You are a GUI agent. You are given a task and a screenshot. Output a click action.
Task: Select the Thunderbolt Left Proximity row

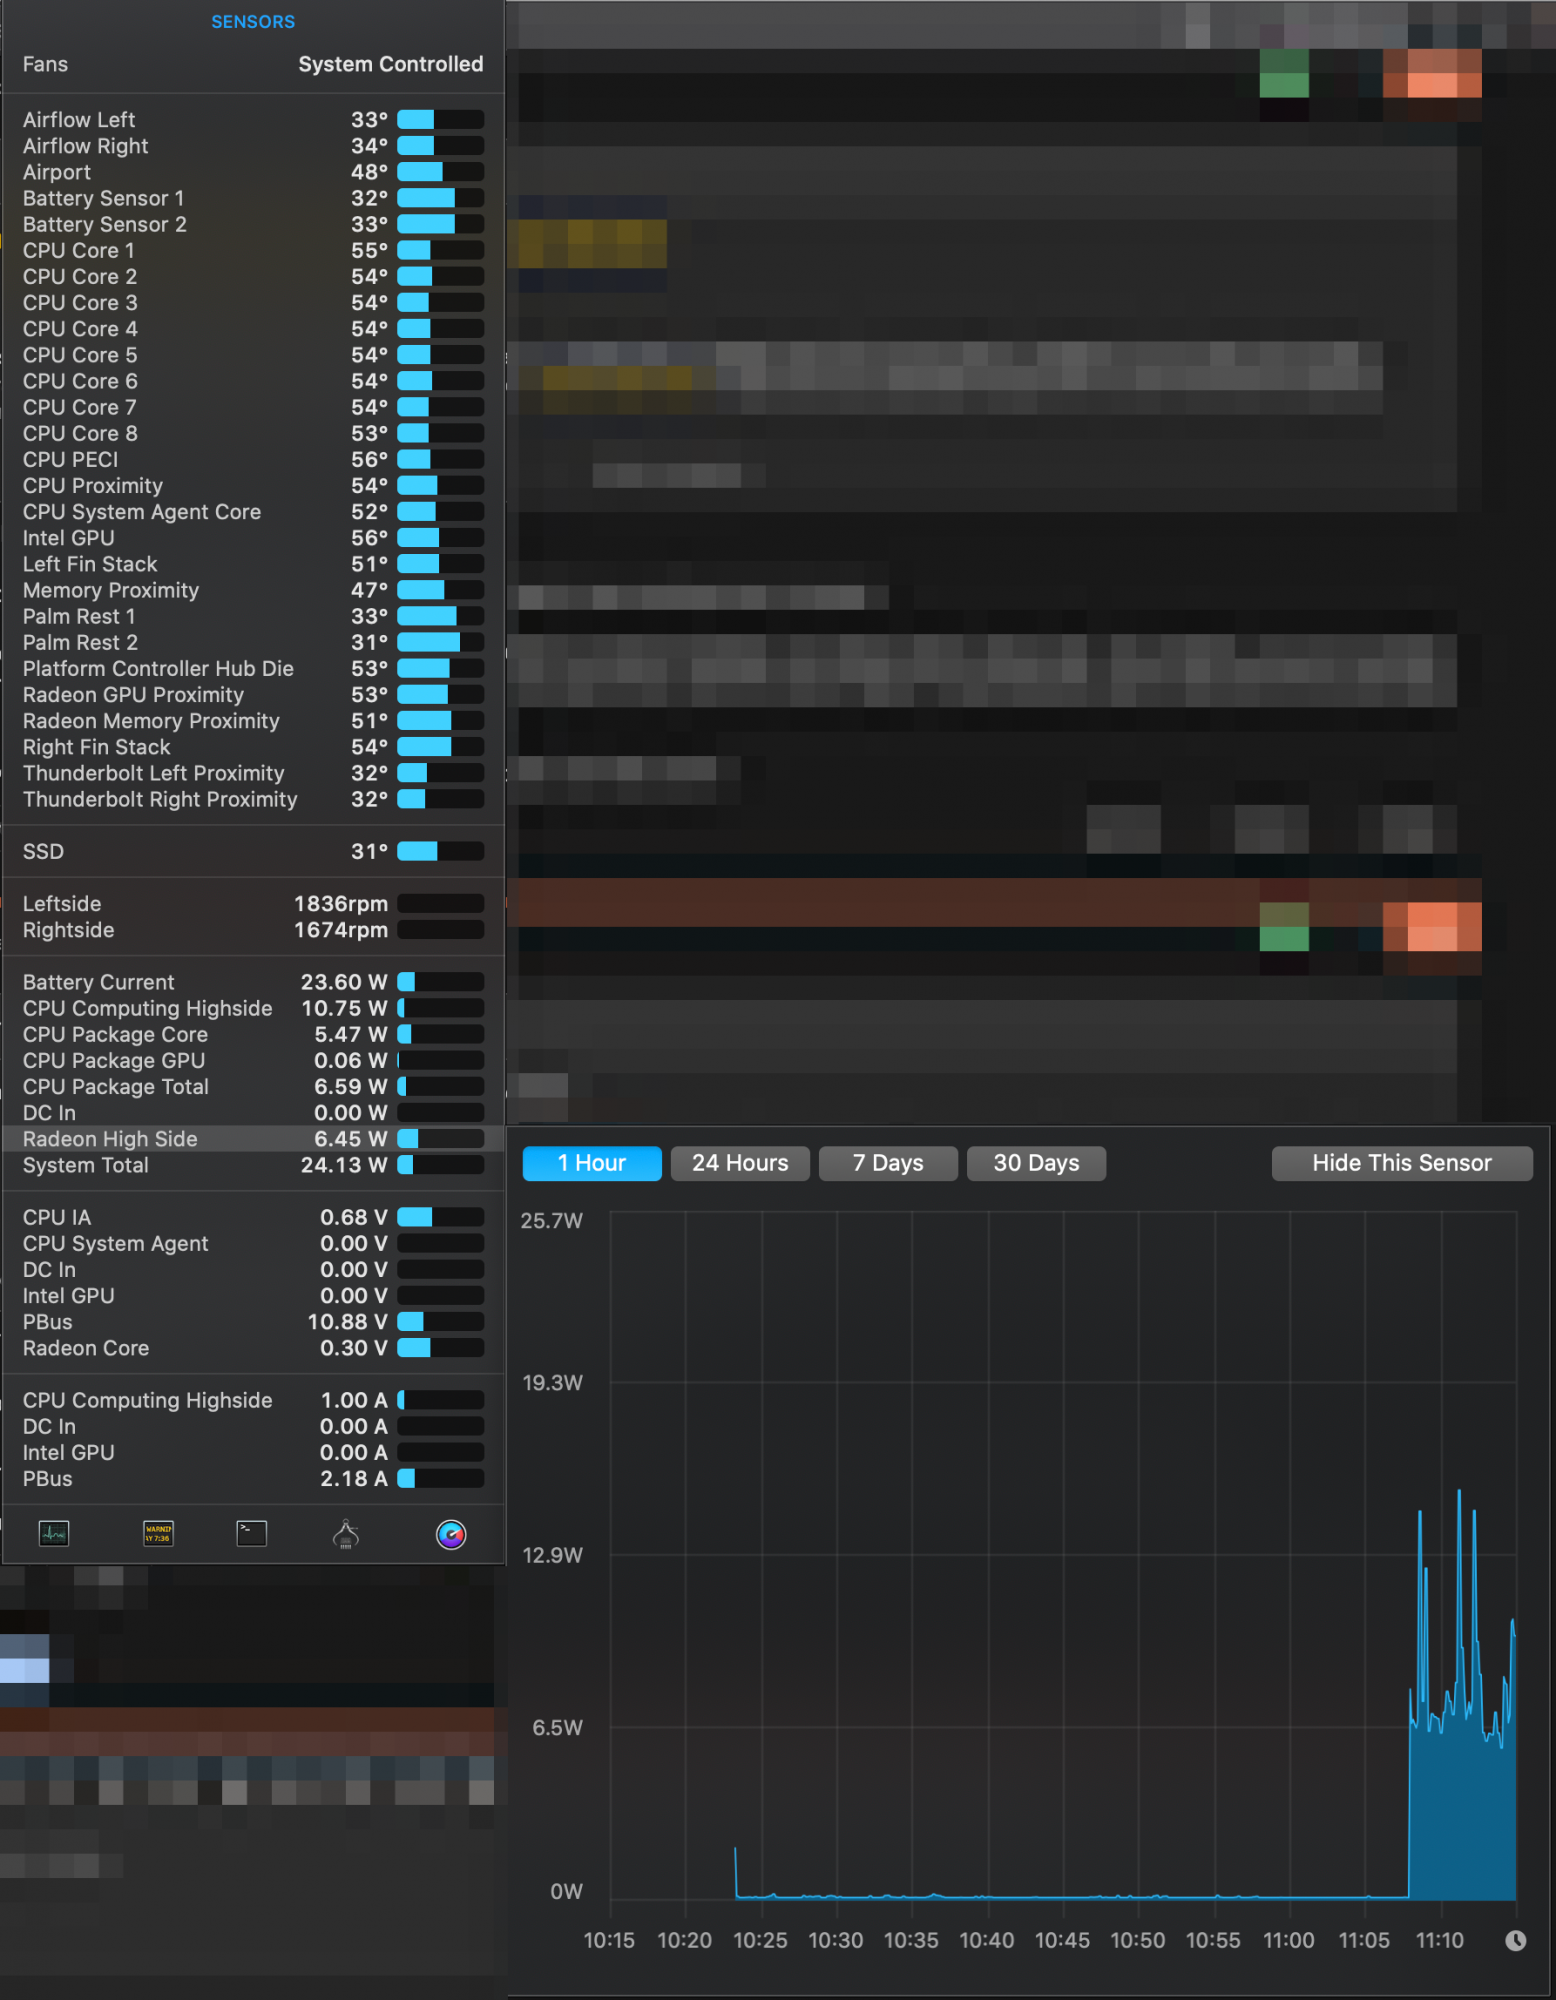[253, 773]
